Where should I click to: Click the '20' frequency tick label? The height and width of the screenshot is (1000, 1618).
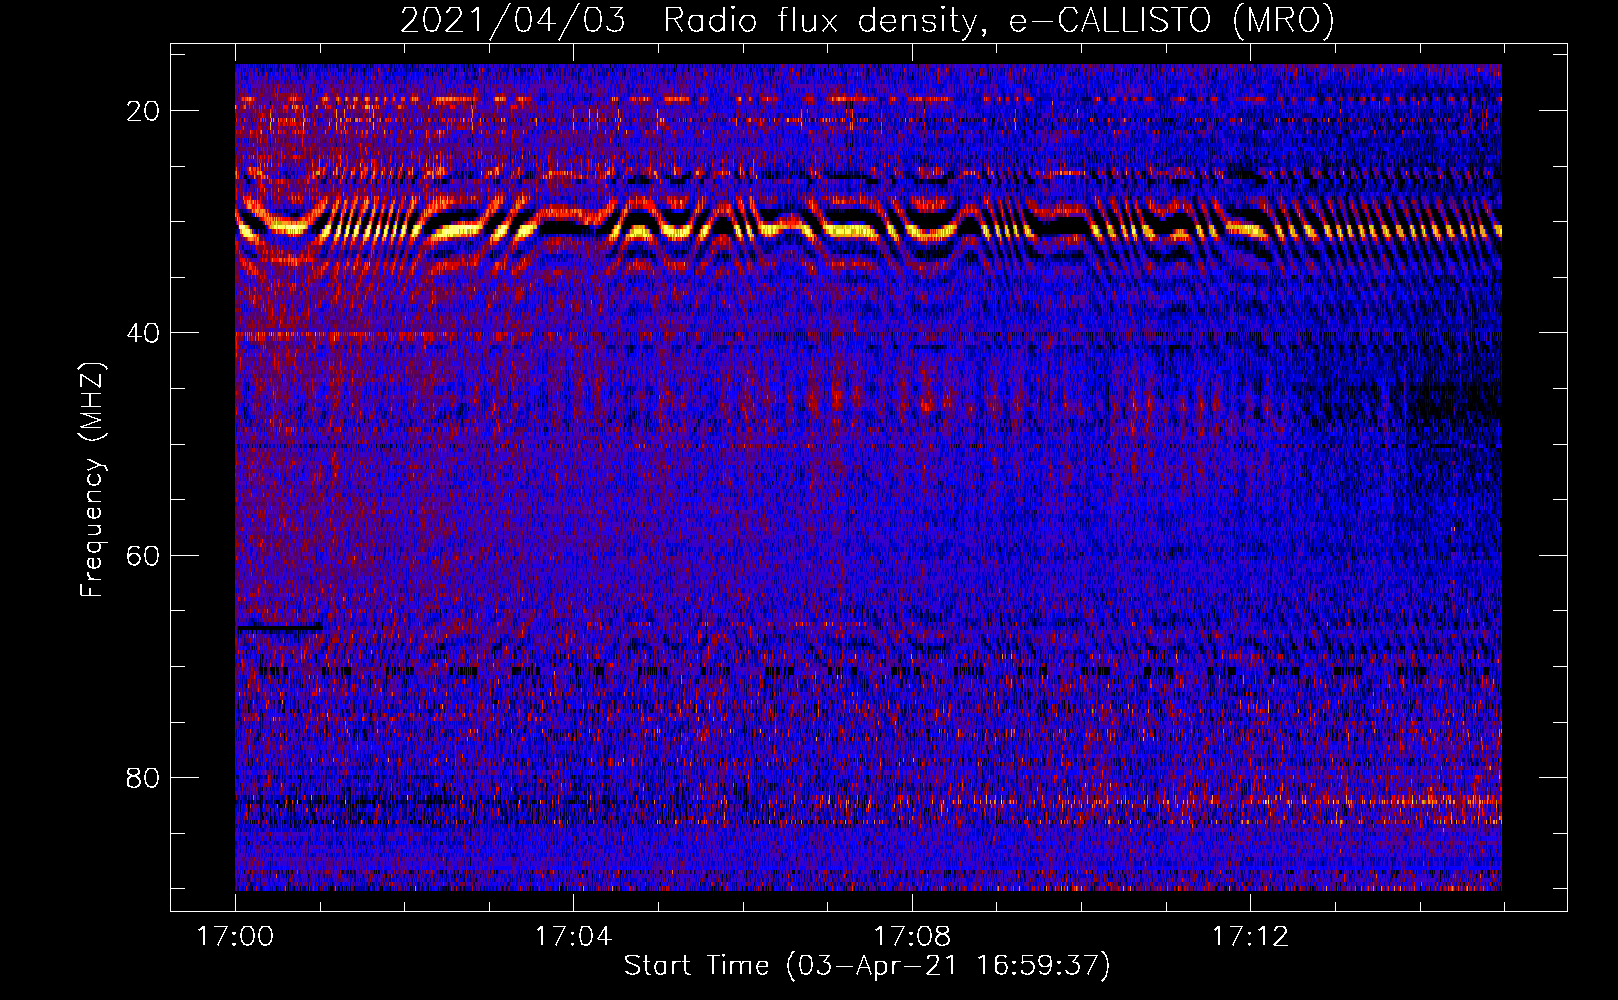[x=143, y=111]
